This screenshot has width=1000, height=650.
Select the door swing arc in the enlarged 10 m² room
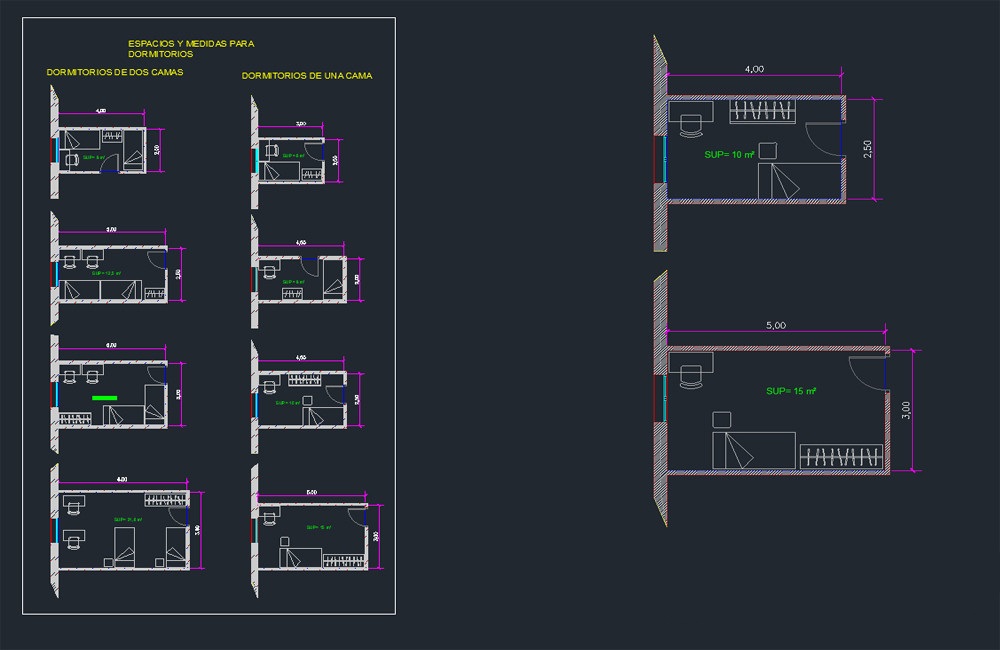click(x=823, y=140)
